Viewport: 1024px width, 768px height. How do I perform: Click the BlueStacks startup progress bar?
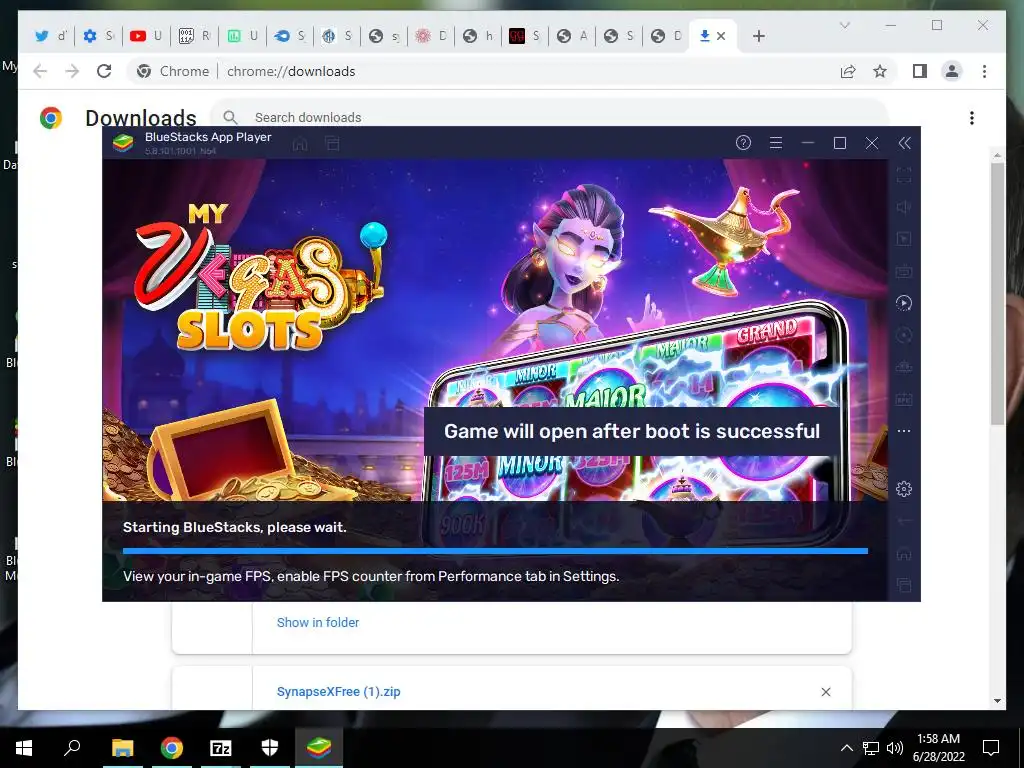pos(495,551)
